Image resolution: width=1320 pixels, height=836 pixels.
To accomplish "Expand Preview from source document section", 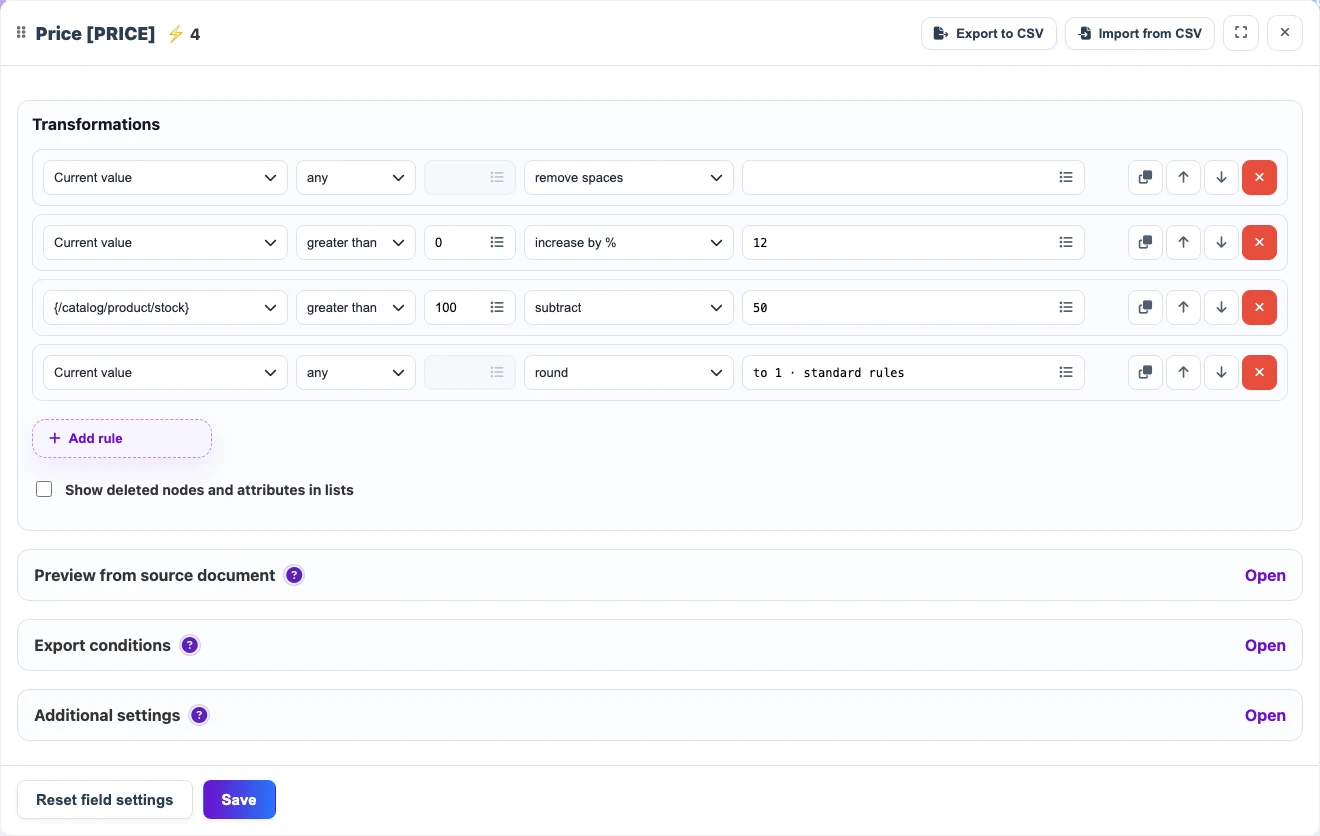I will pyautogui.click(x=1265, y=575).
